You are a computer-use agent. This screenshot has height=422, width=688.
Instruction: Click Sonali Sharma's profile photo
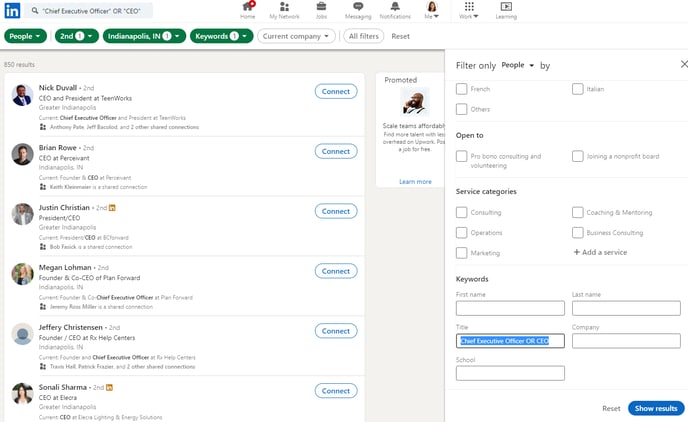[22, 393]
